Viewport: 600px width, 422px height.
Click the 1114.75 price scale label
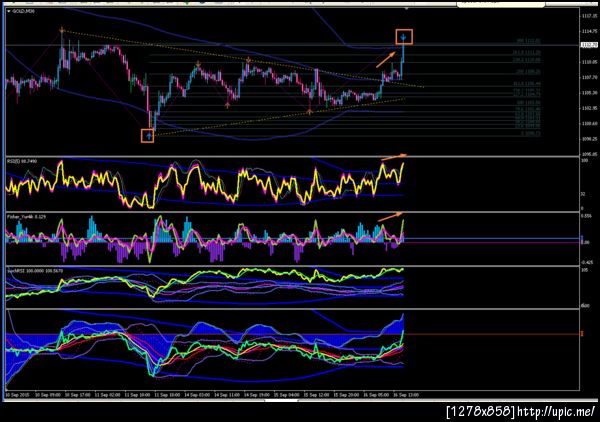589,31
